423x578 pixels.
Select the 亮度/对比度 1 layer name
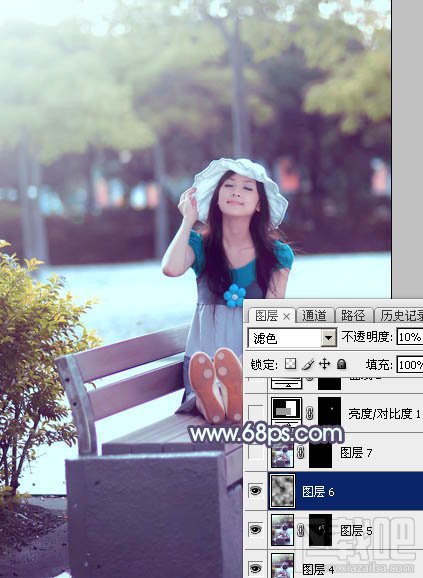click(x=384, y=414)
